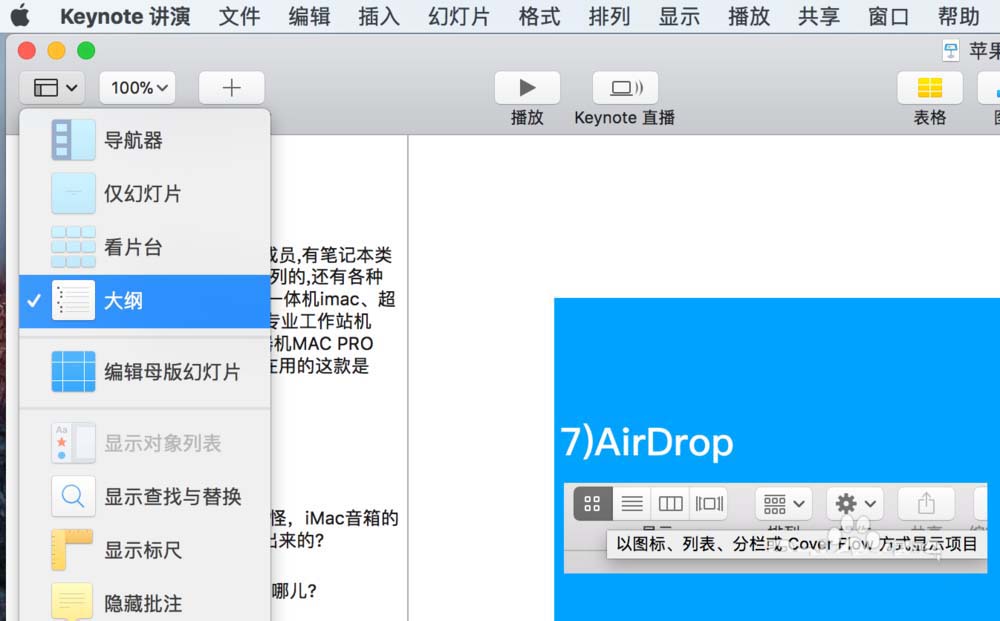Click outline text containing 一体机imac
Image resolution: width=1000 pixels, height=621 pixels.
332,299
